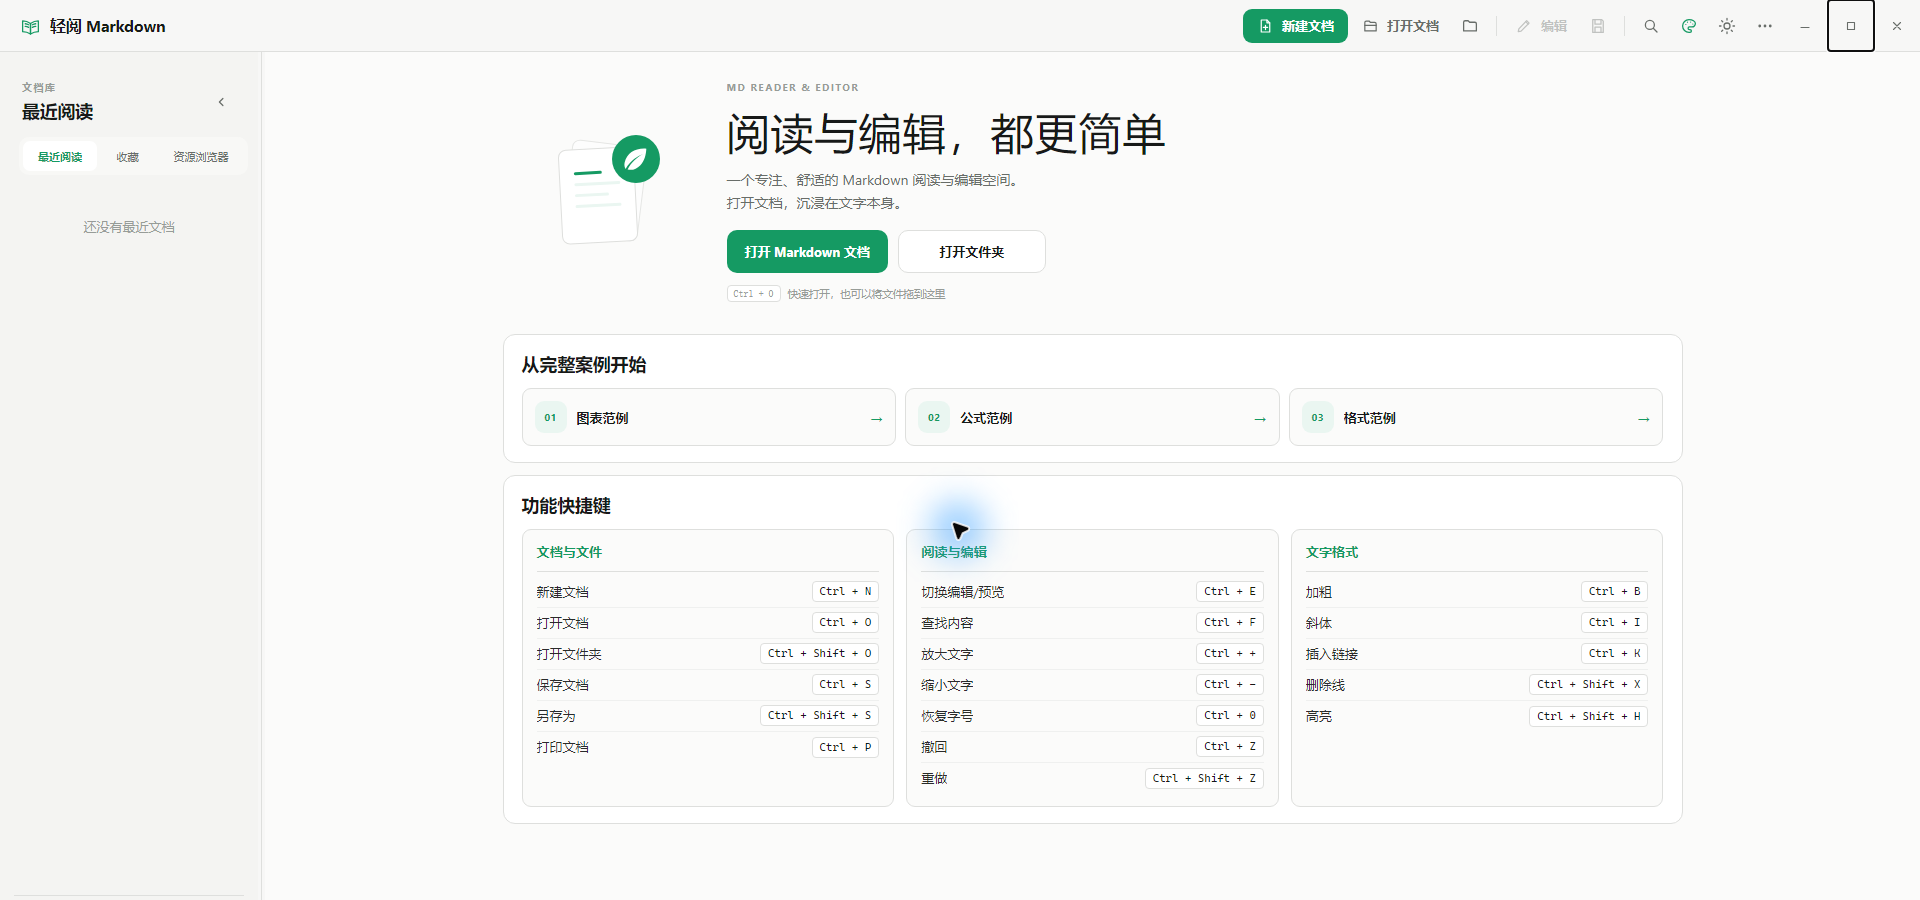Open the three-dot more options menu
This screenshot has height=900, width=1920.
1765,26
